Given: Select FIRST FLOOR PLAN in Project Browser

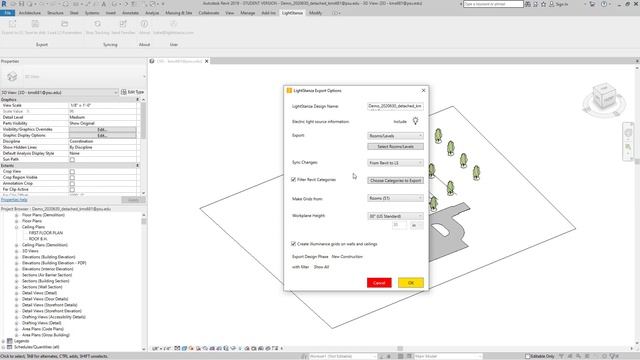Looking at the screenshot, I should click(46, 233).
